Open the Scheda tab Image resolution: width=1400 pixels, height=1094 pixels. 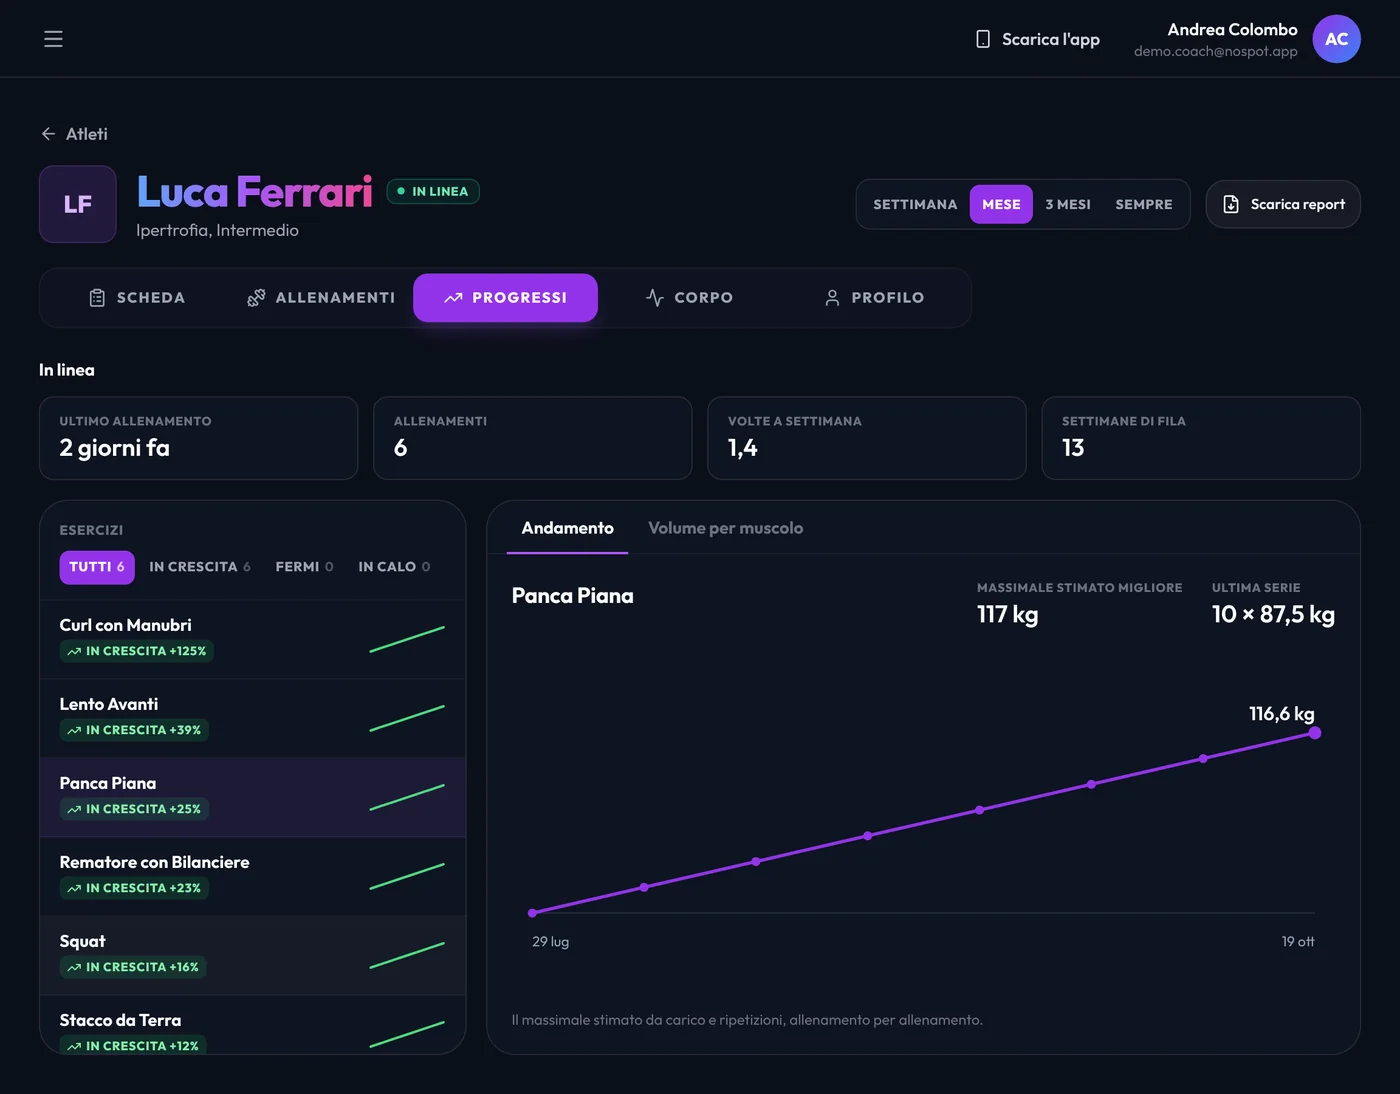(x=137, y=298)
